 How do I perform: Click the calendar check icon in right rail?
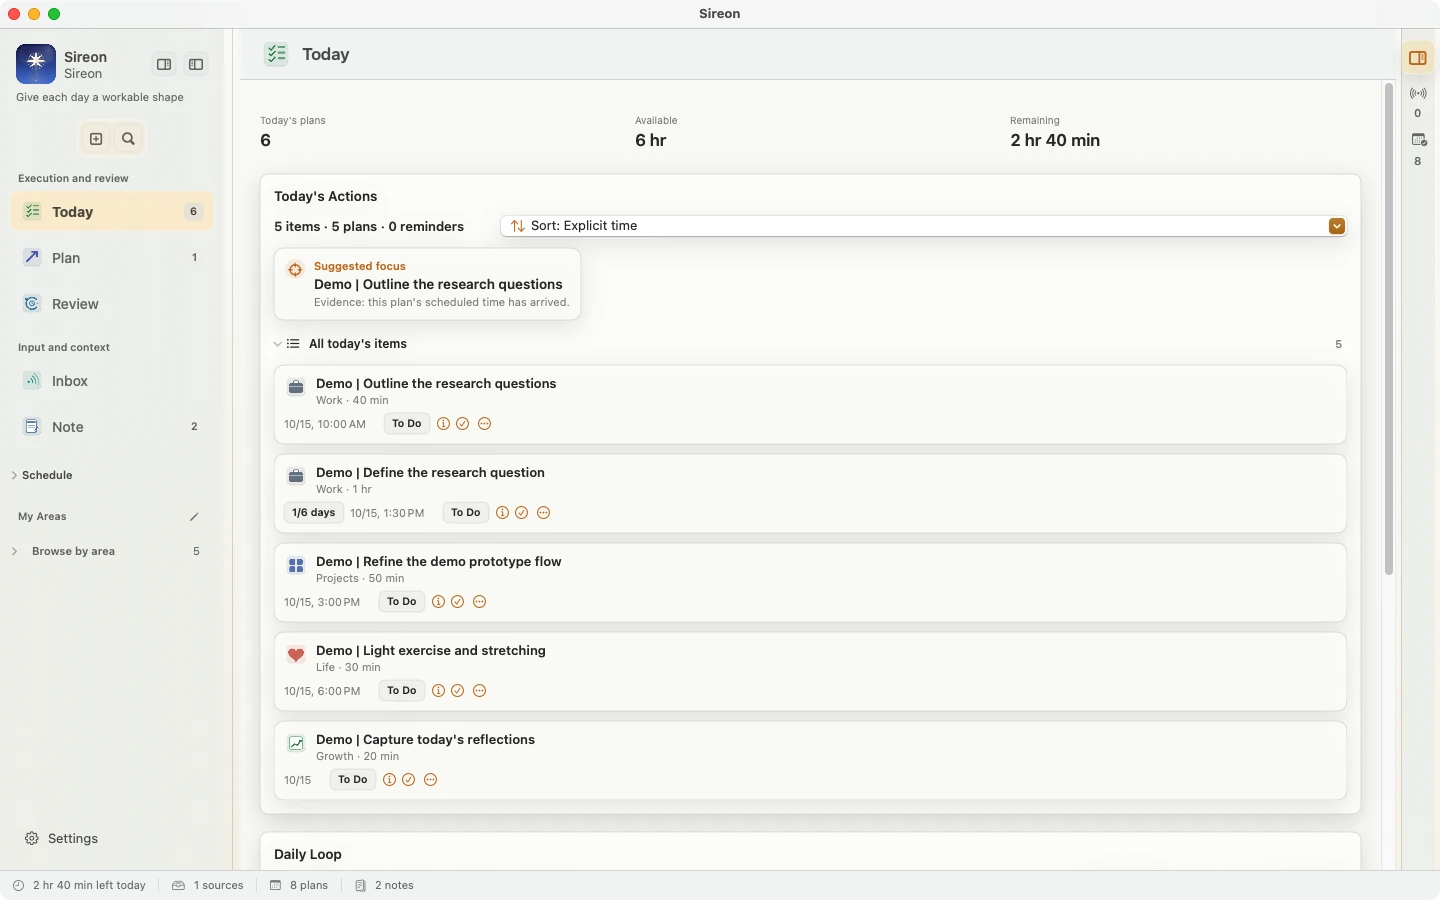click(x=1418, y=140)
